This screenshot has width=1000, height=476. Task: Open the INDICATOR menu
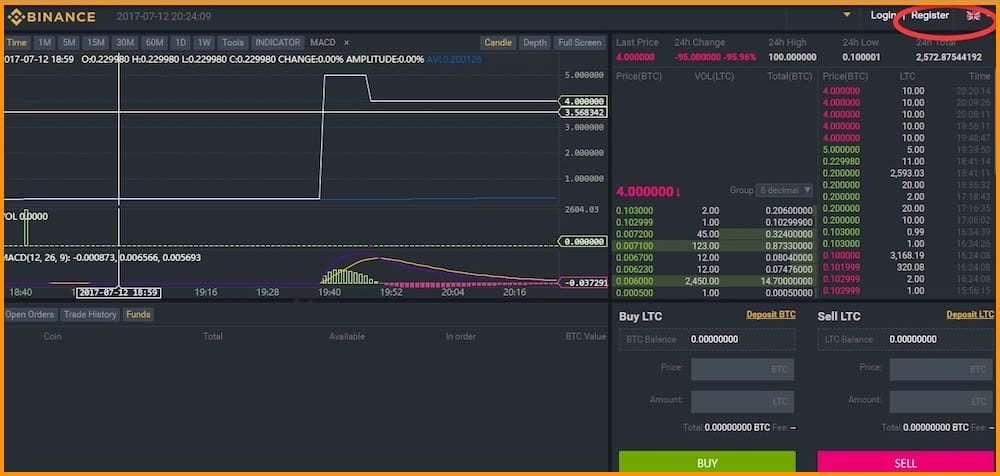(277, 43)
